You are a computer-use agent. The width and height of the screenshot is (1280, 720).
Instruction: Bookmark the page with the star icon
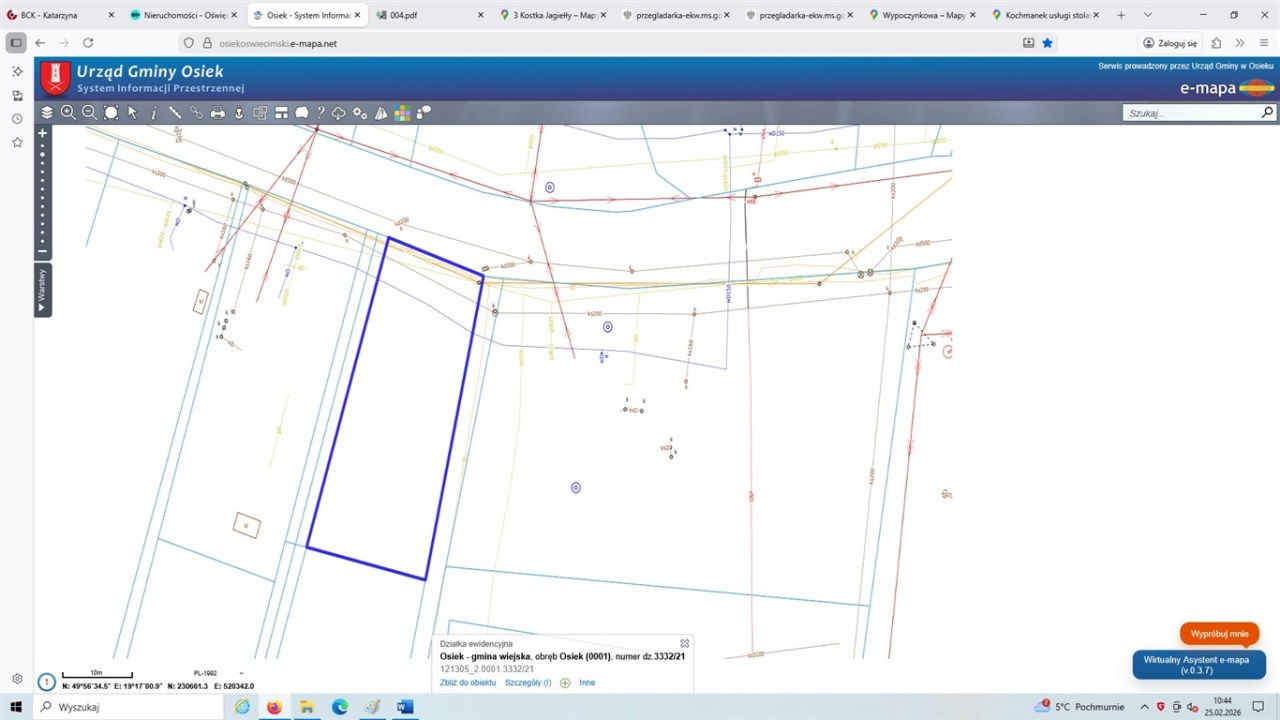pos(1047,43)
